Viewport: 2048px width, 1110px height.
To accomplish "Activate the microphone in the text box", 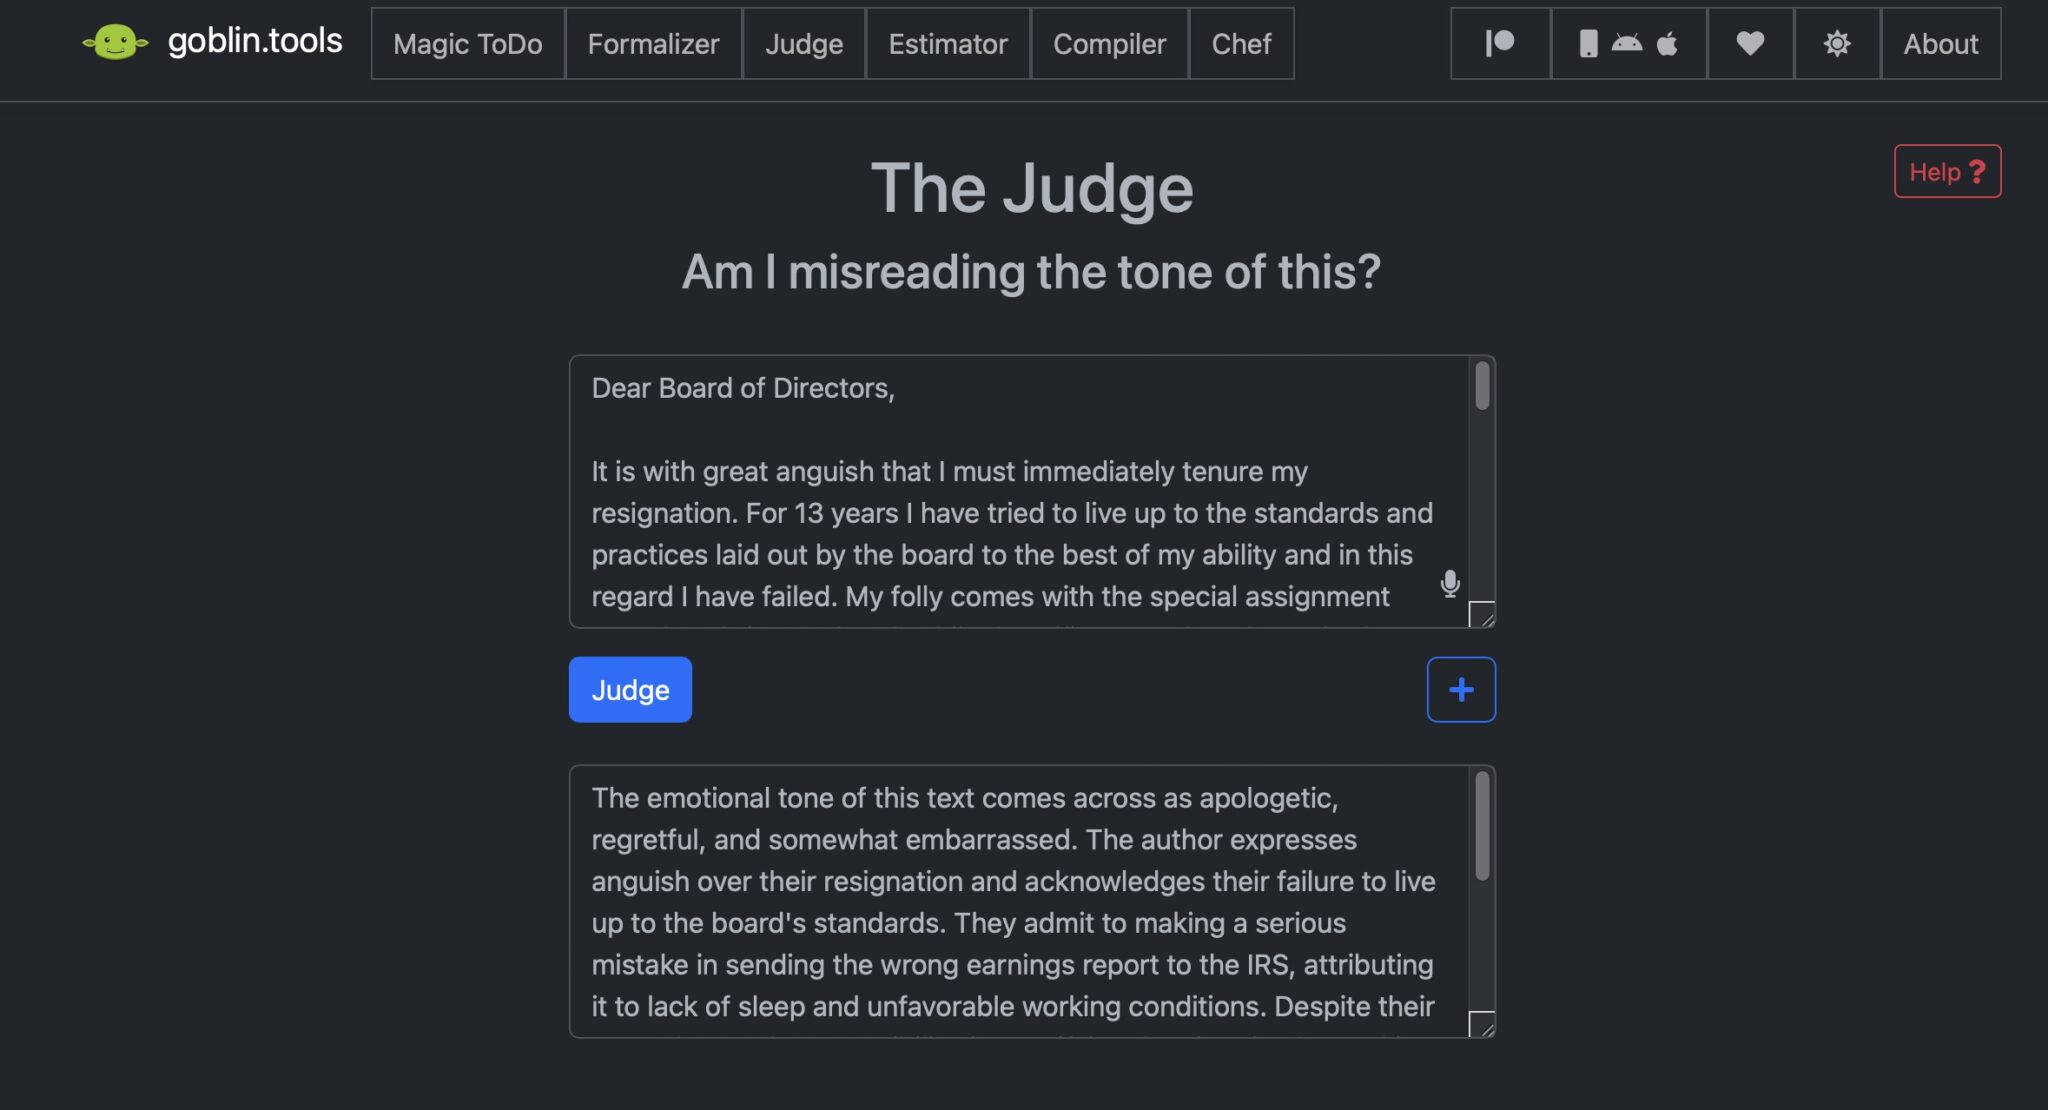I will tap(1450, 584).
